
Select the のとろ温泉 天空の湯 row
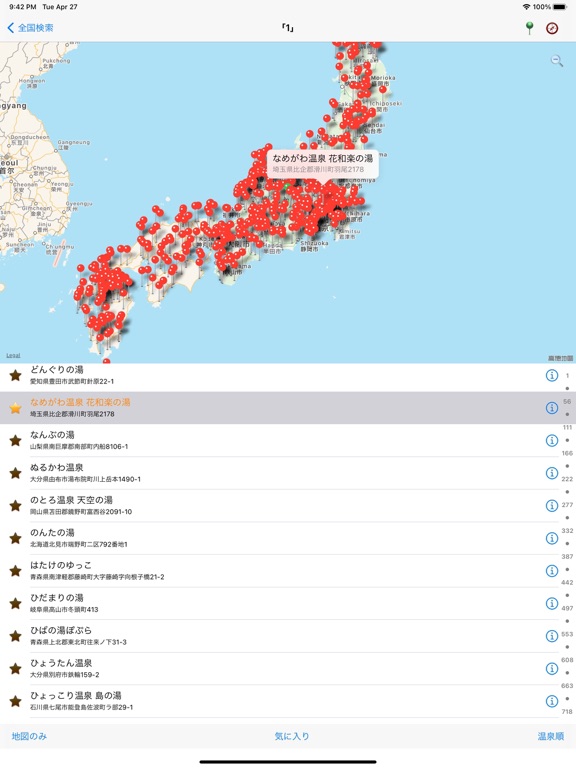click(x=279, y=505)
